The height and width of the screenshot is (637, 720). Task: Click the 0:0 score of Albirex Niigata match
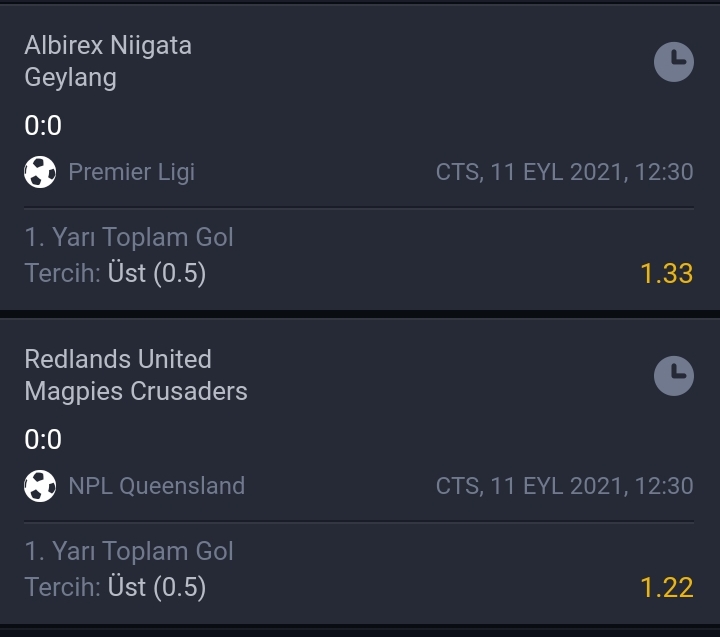[x=43, y=125]
